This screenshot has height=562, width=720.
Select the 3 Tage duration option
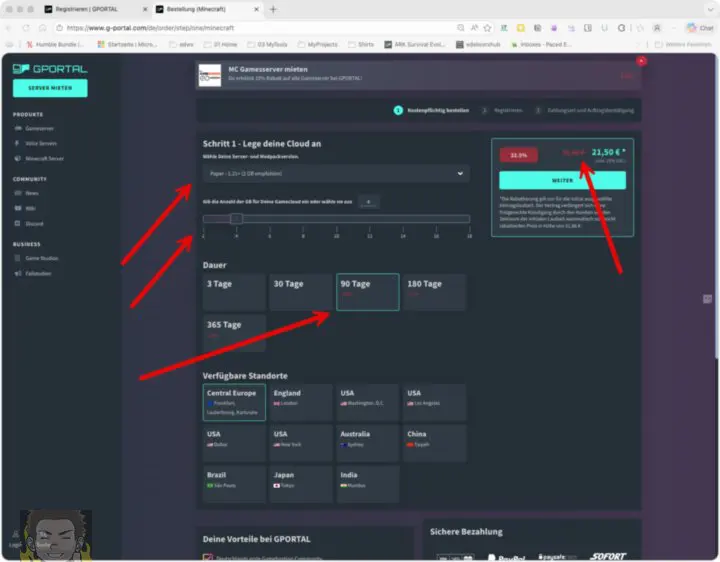tap(233, 291)
